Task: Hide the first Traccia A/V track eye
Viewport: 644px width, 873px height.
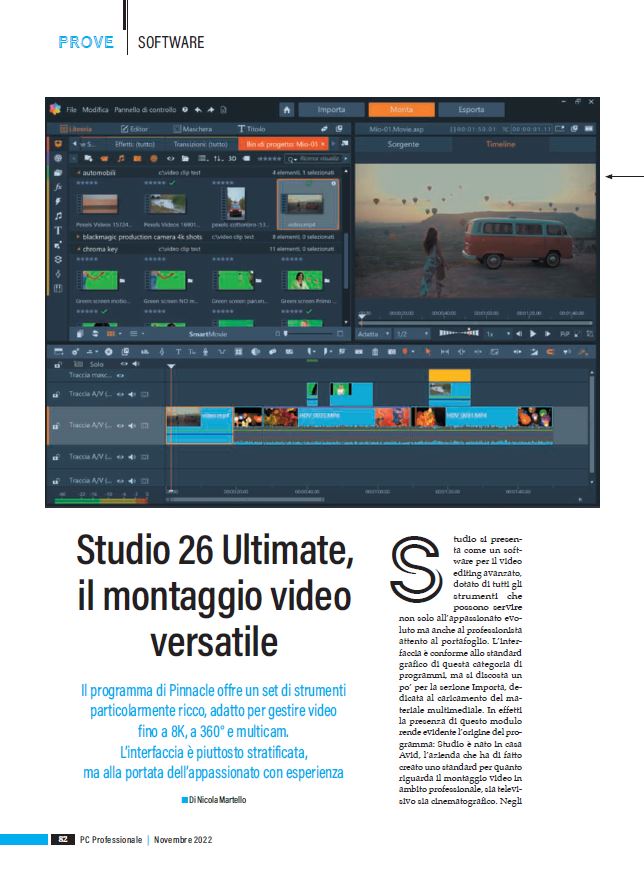Action: point(120,394)
